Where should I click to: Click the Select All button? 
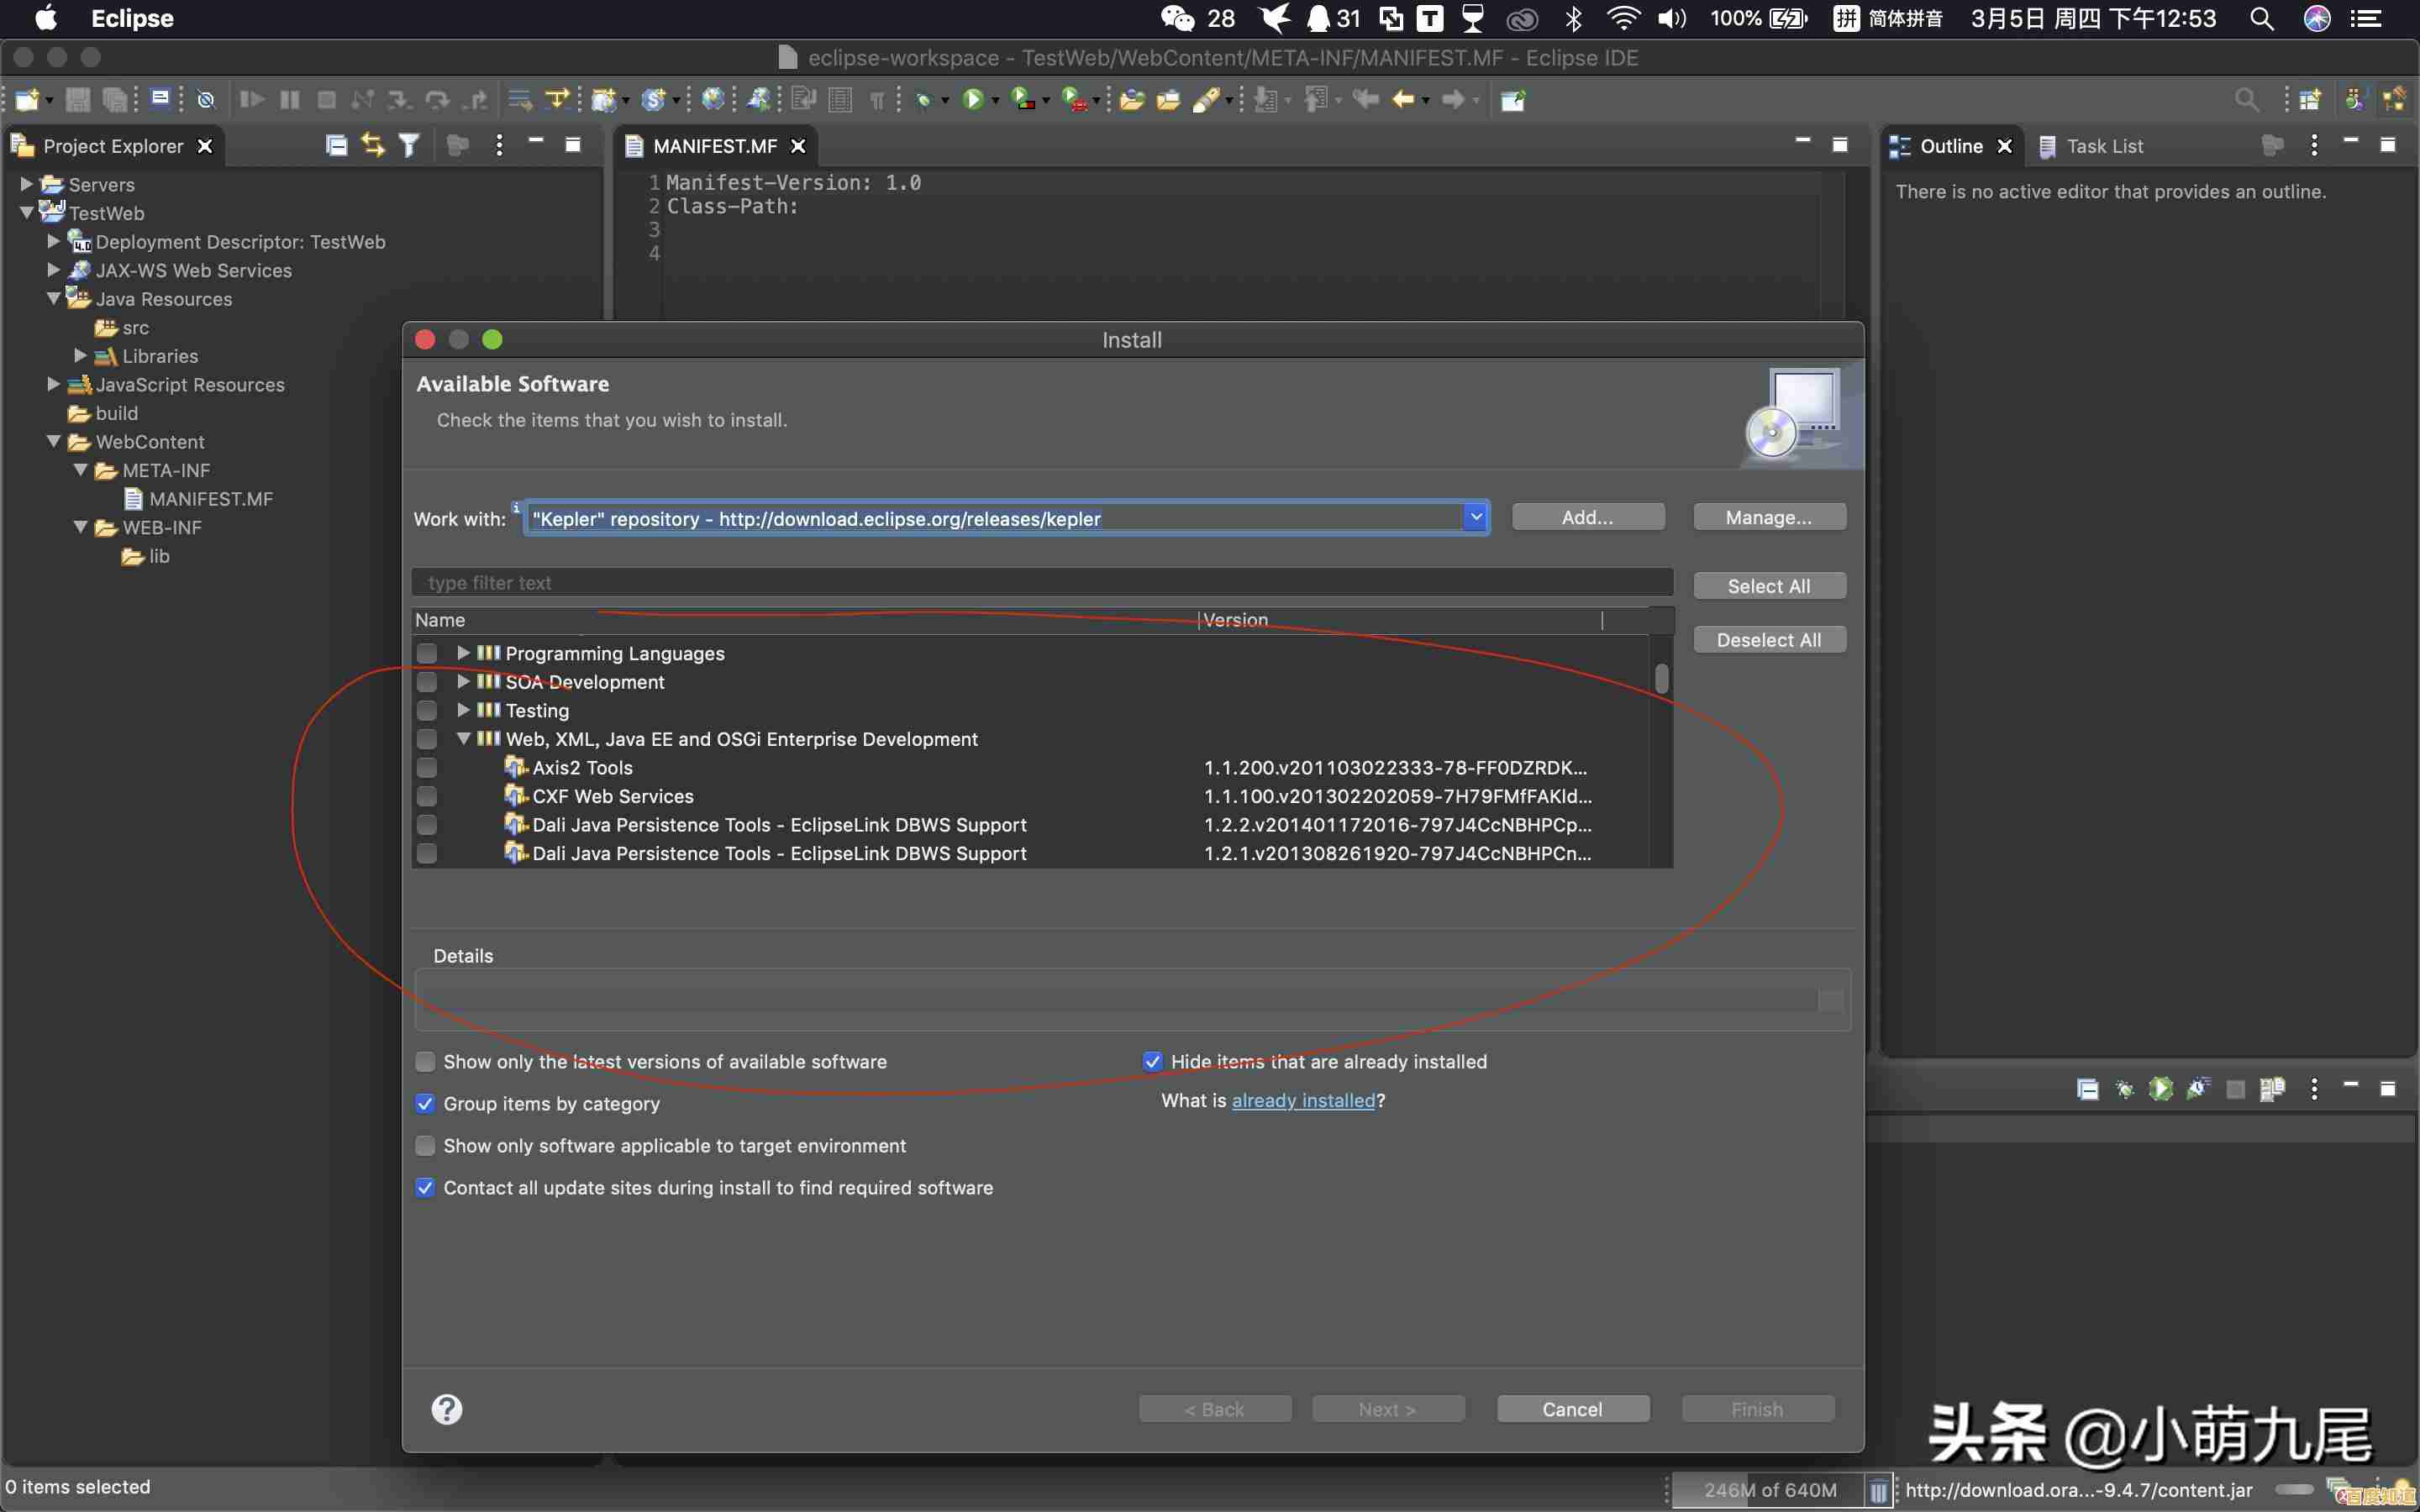tap(1768, 586)
